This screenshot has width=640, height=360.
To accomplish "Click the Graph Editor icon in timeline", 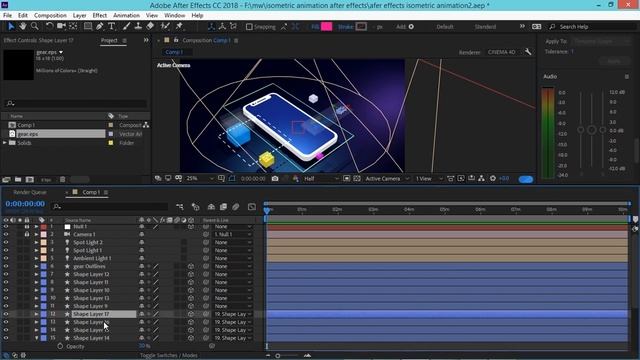I will (252, 207).
